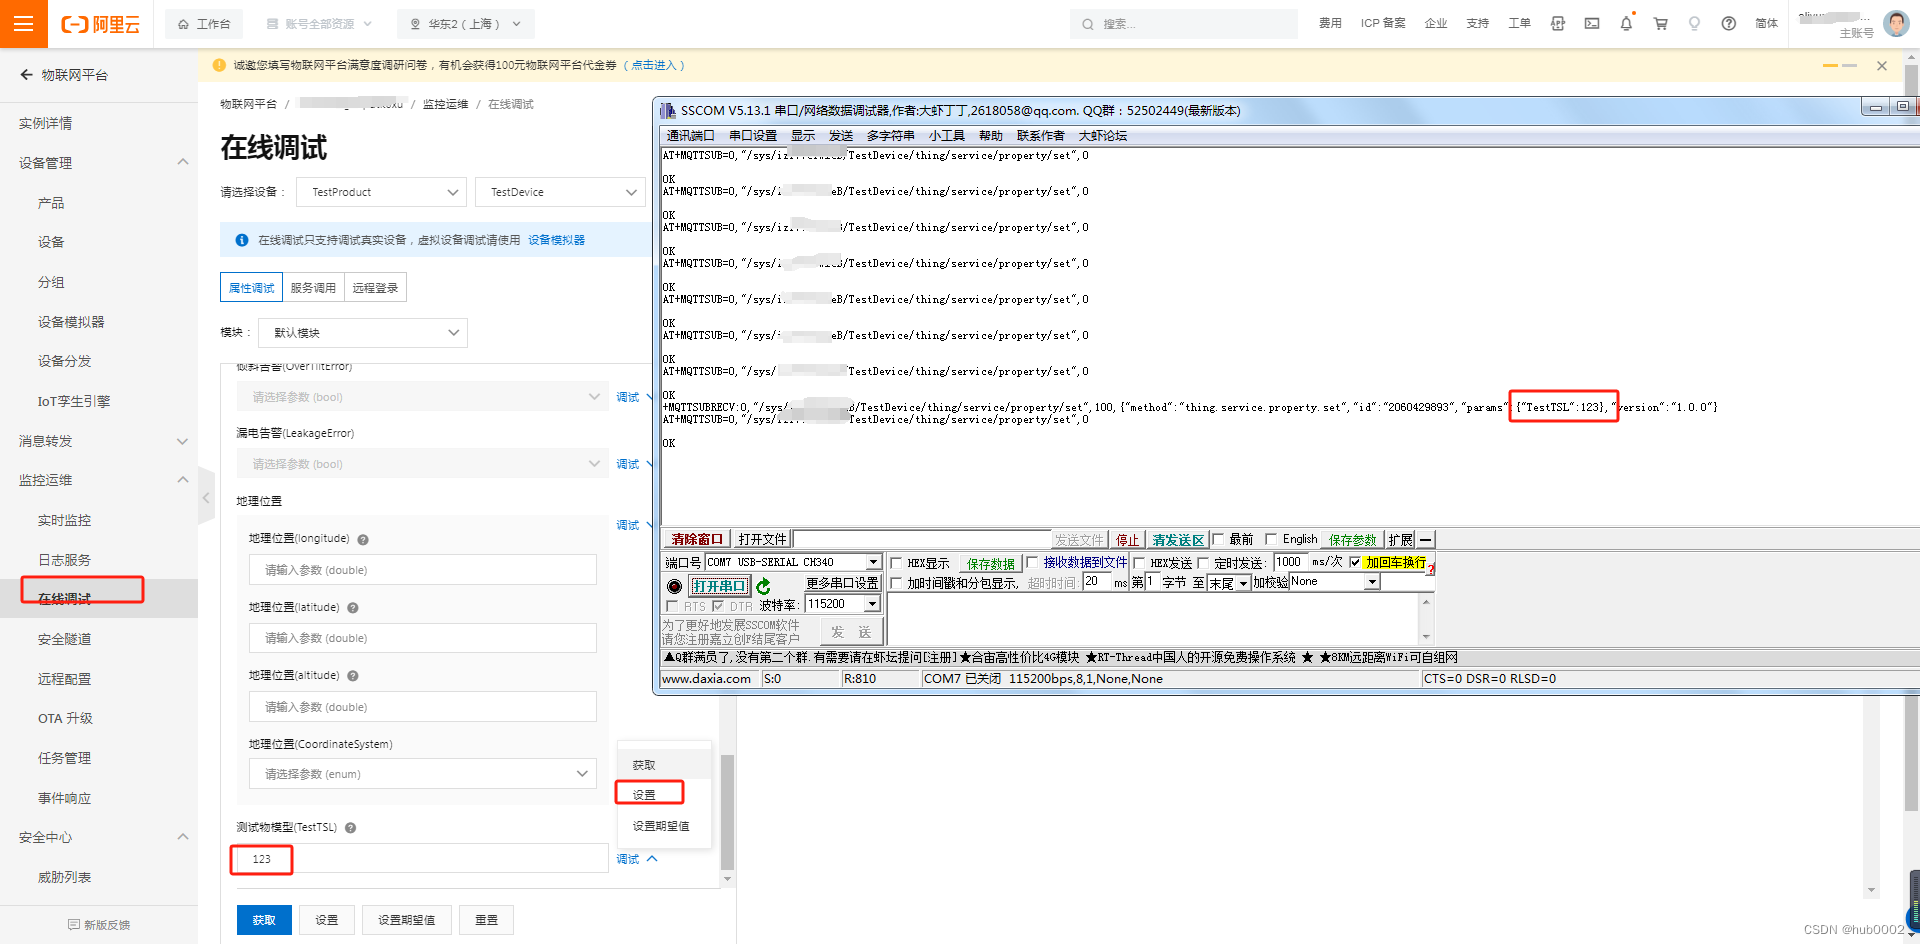Click the info icon in blue notice
The height and width of the screenshot is (944, 1920).
click(x=242, y=240)
